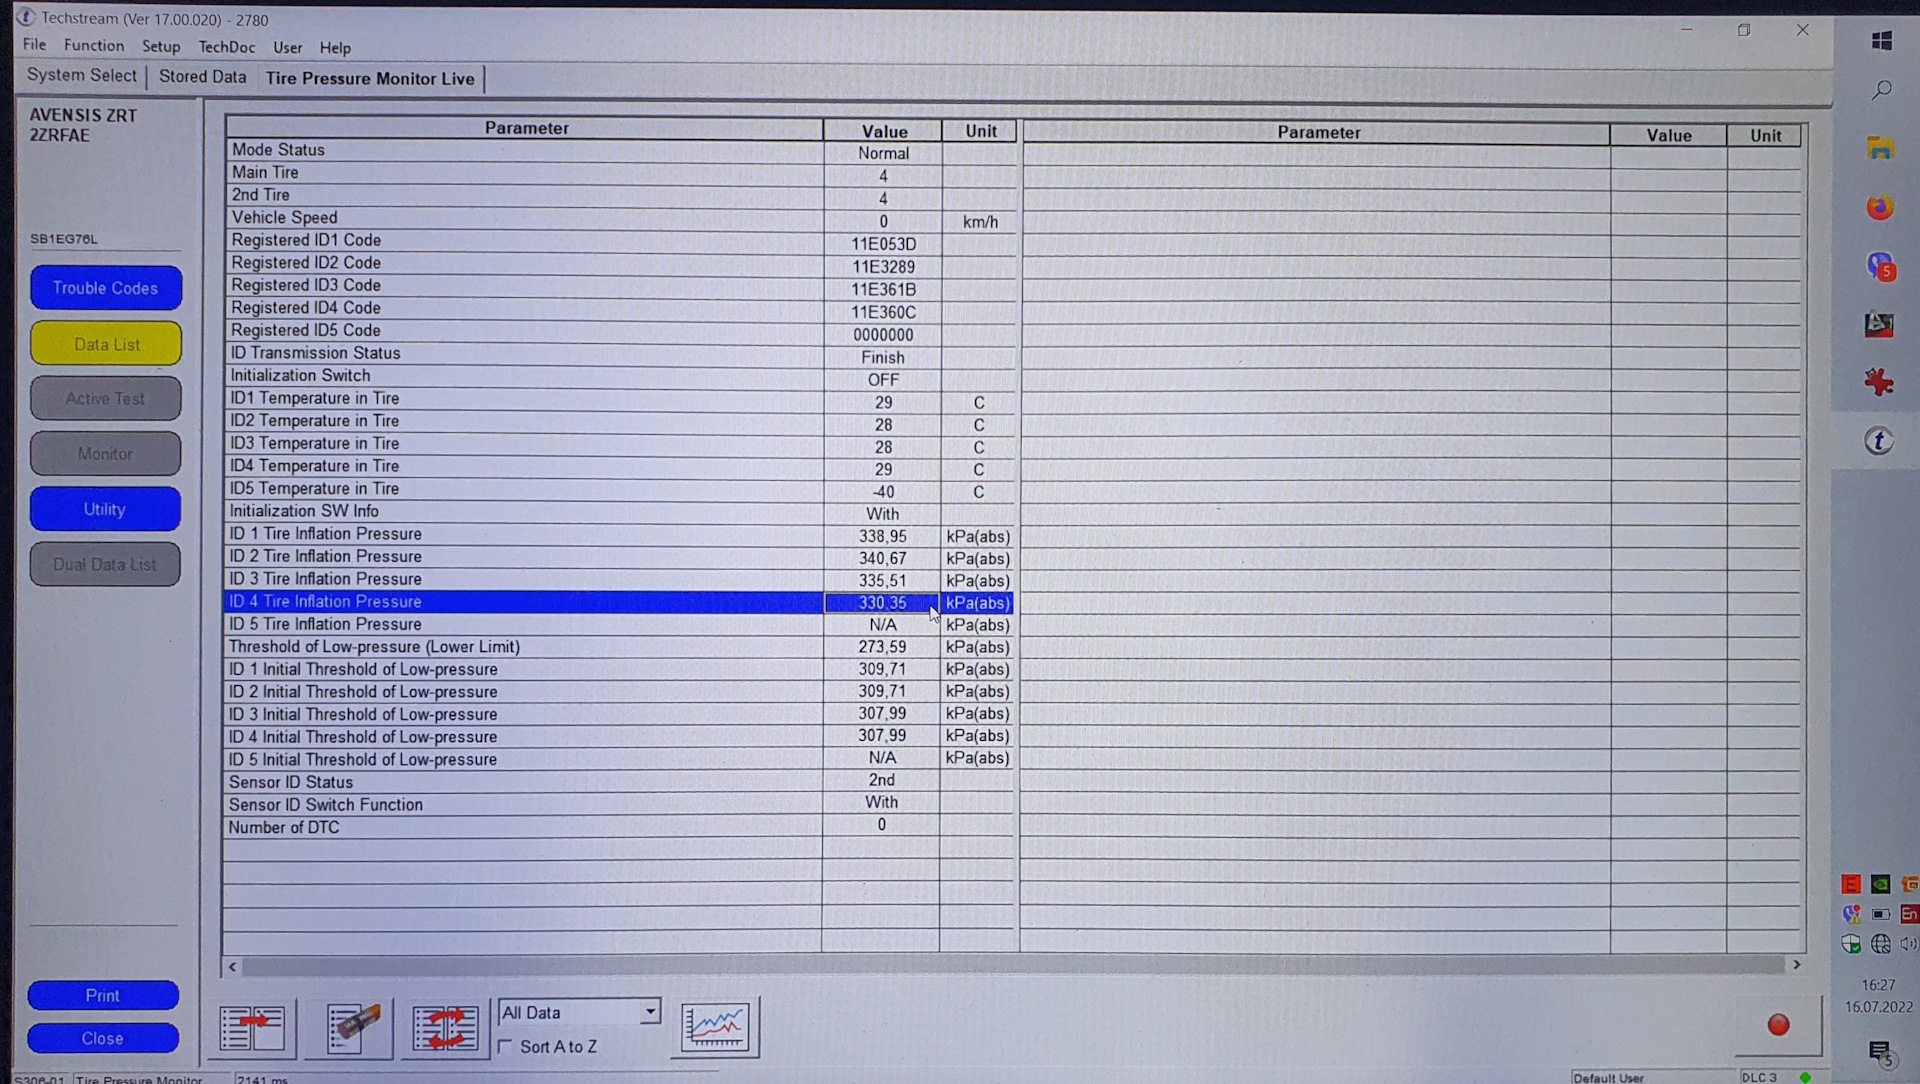Click the Dual Data List icon

[104, 563]
